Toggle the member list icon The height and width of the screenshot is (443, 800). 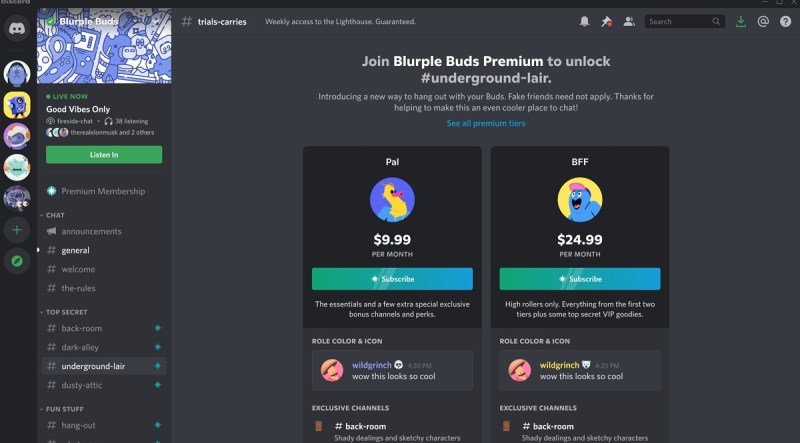click(x=629, y=21)
